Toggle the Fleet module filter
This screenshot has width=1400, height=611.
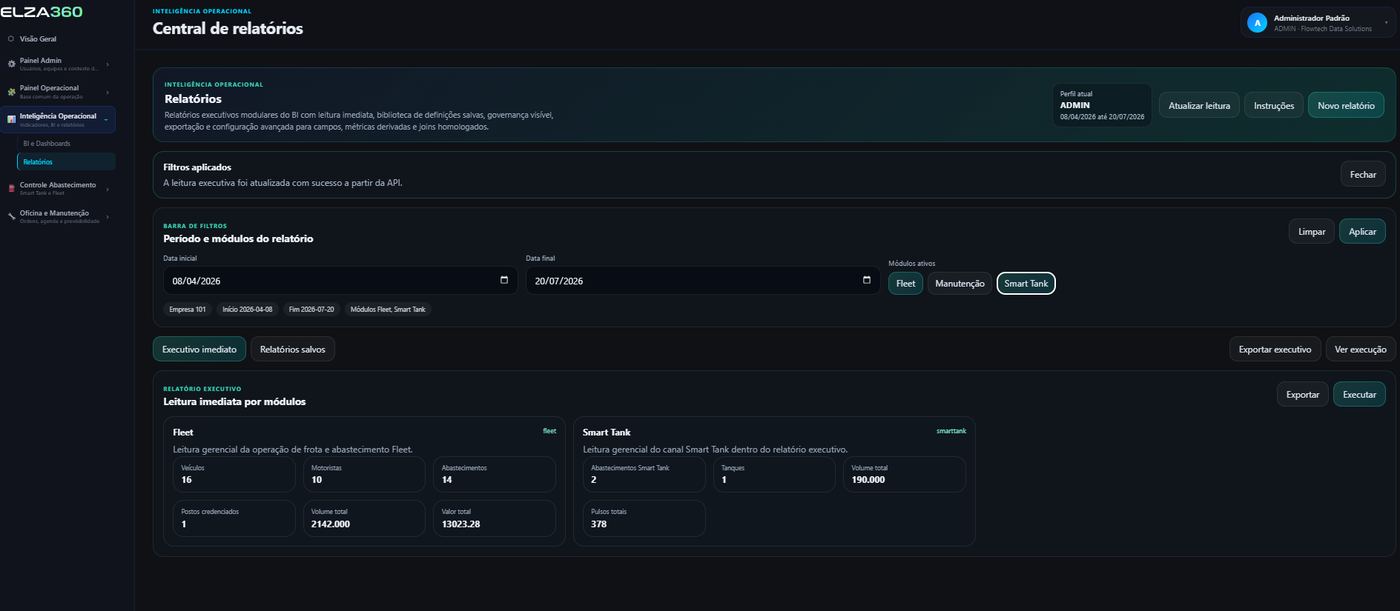tap(905, 283)
